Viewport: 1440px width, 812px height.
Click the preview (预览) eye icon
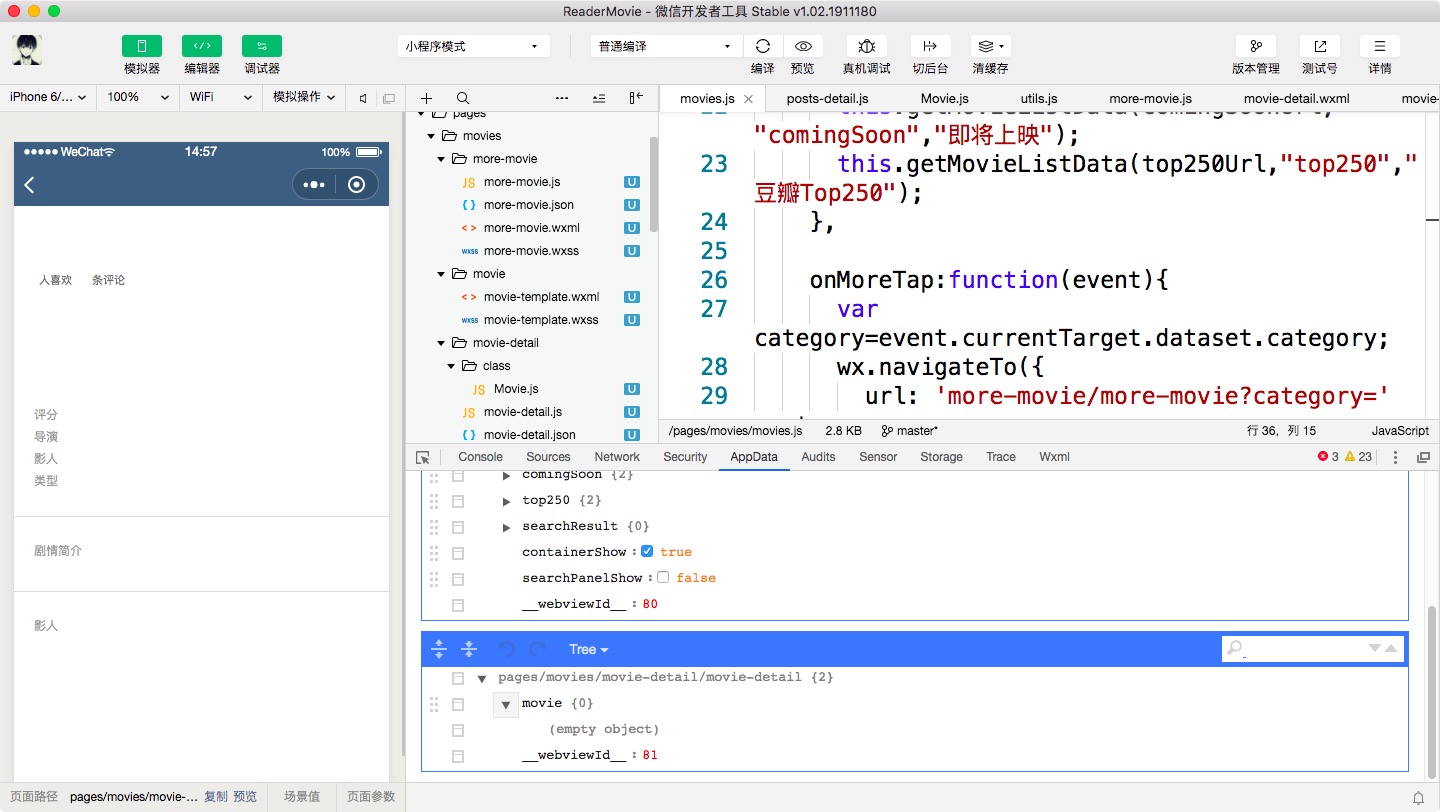click(x=803, y=46)
